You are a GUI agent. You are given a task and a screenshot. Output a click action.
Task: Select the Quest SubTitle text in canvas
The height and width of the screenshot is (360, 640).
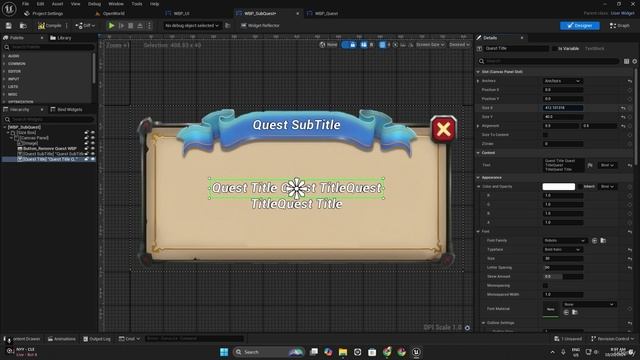tap(296, 125)
